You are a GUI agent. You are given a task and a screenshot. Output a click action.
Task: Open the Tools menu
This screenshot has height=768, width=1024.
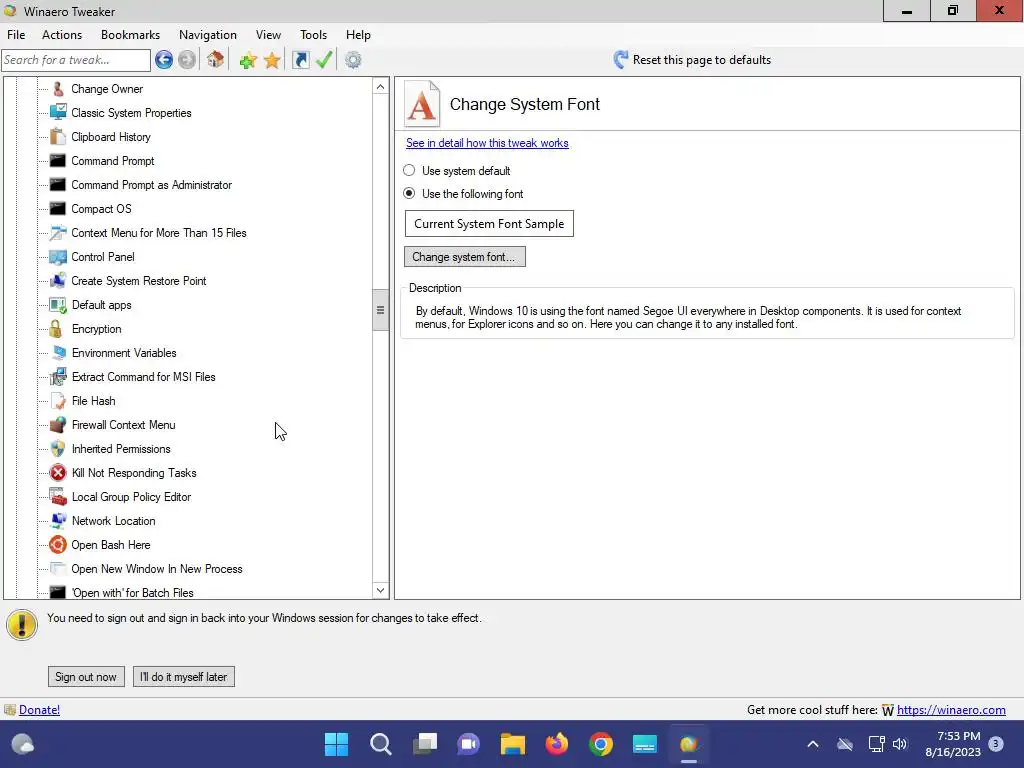313,35
